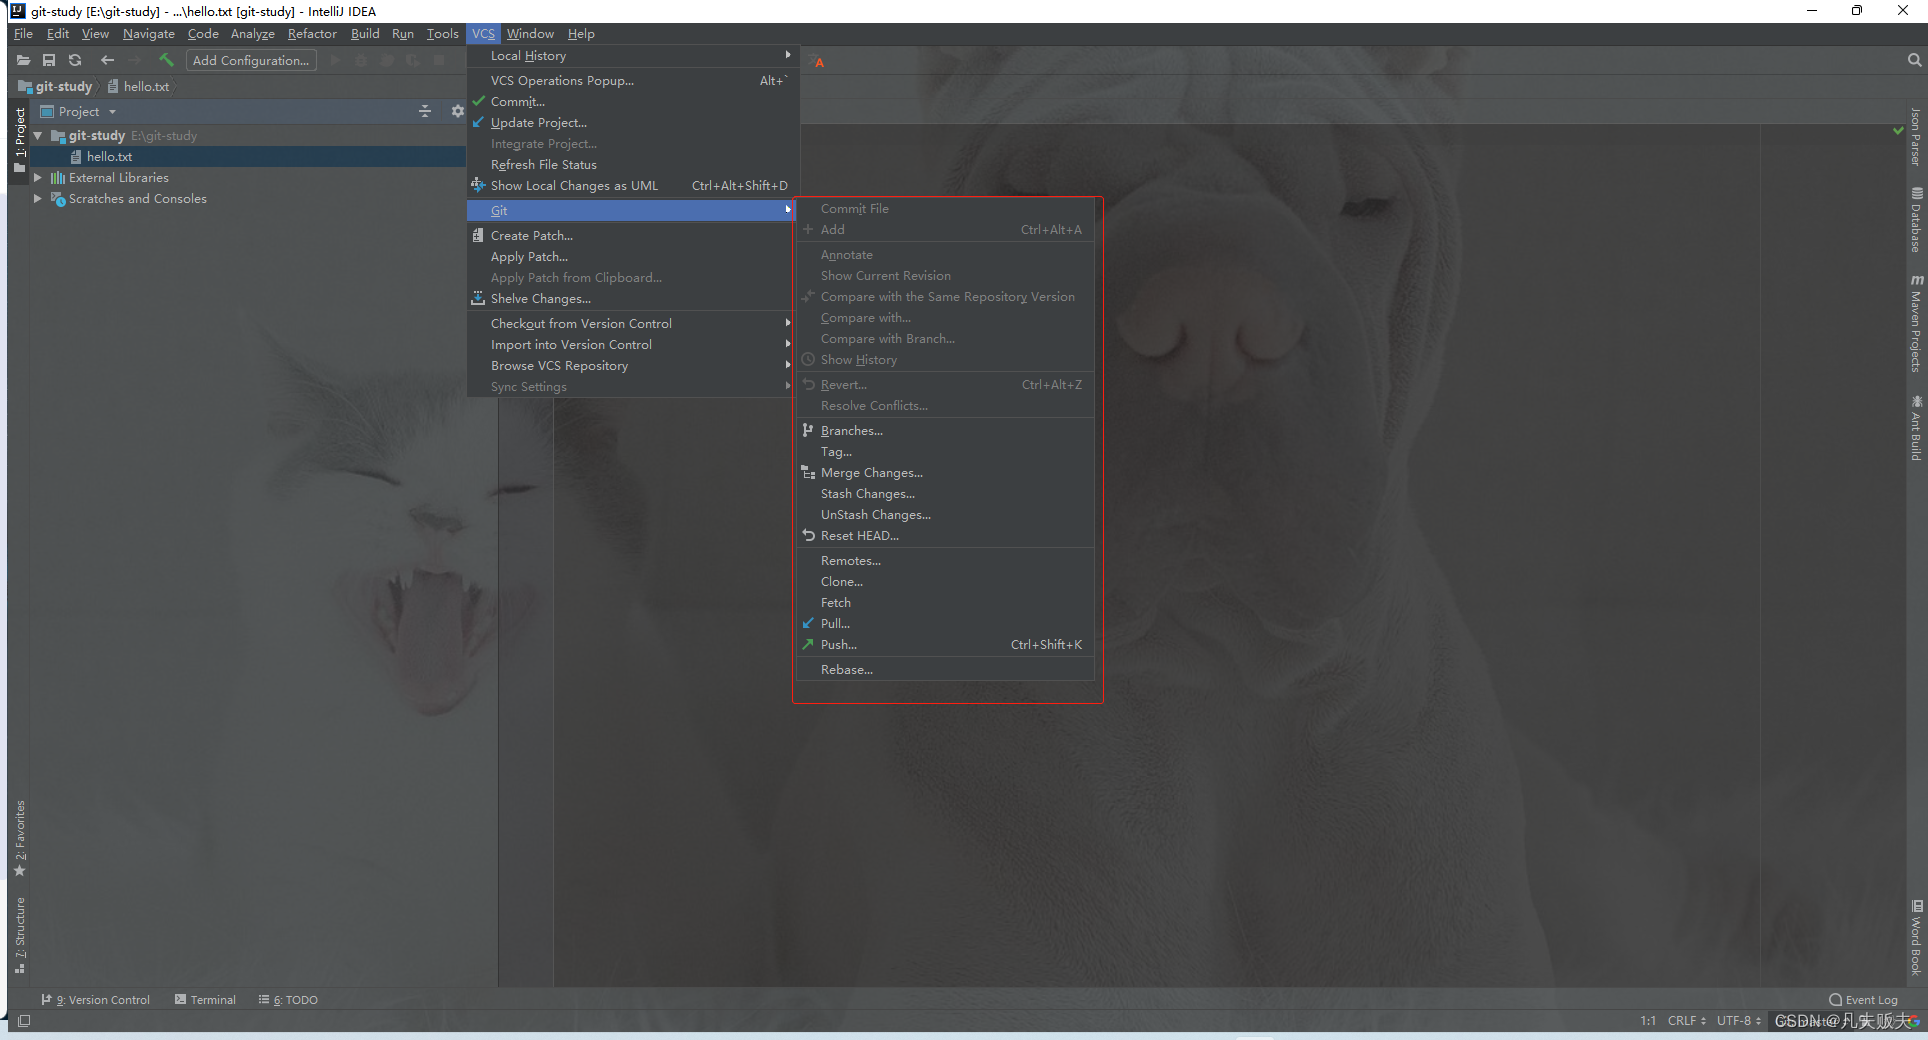The width and height of the screenshot is (1928, 1040).
Task: Choose Fetch in Git submenu
Action: point(945,602)
